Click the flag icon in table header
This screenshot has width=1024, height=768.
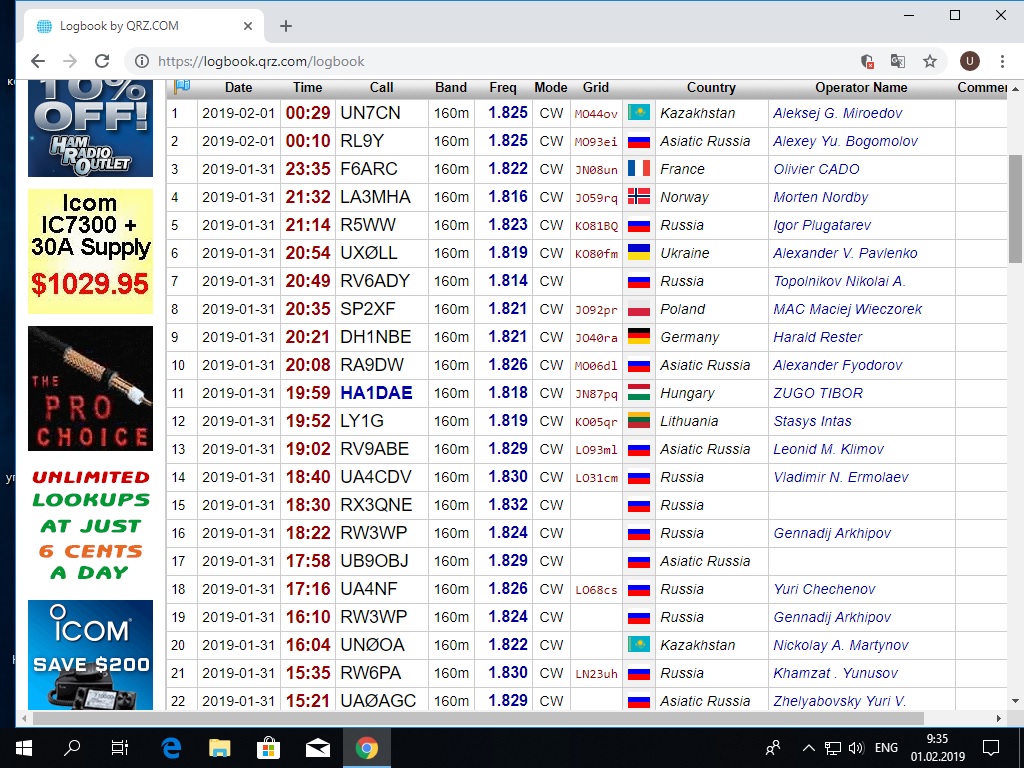click(x=182, y=87)
